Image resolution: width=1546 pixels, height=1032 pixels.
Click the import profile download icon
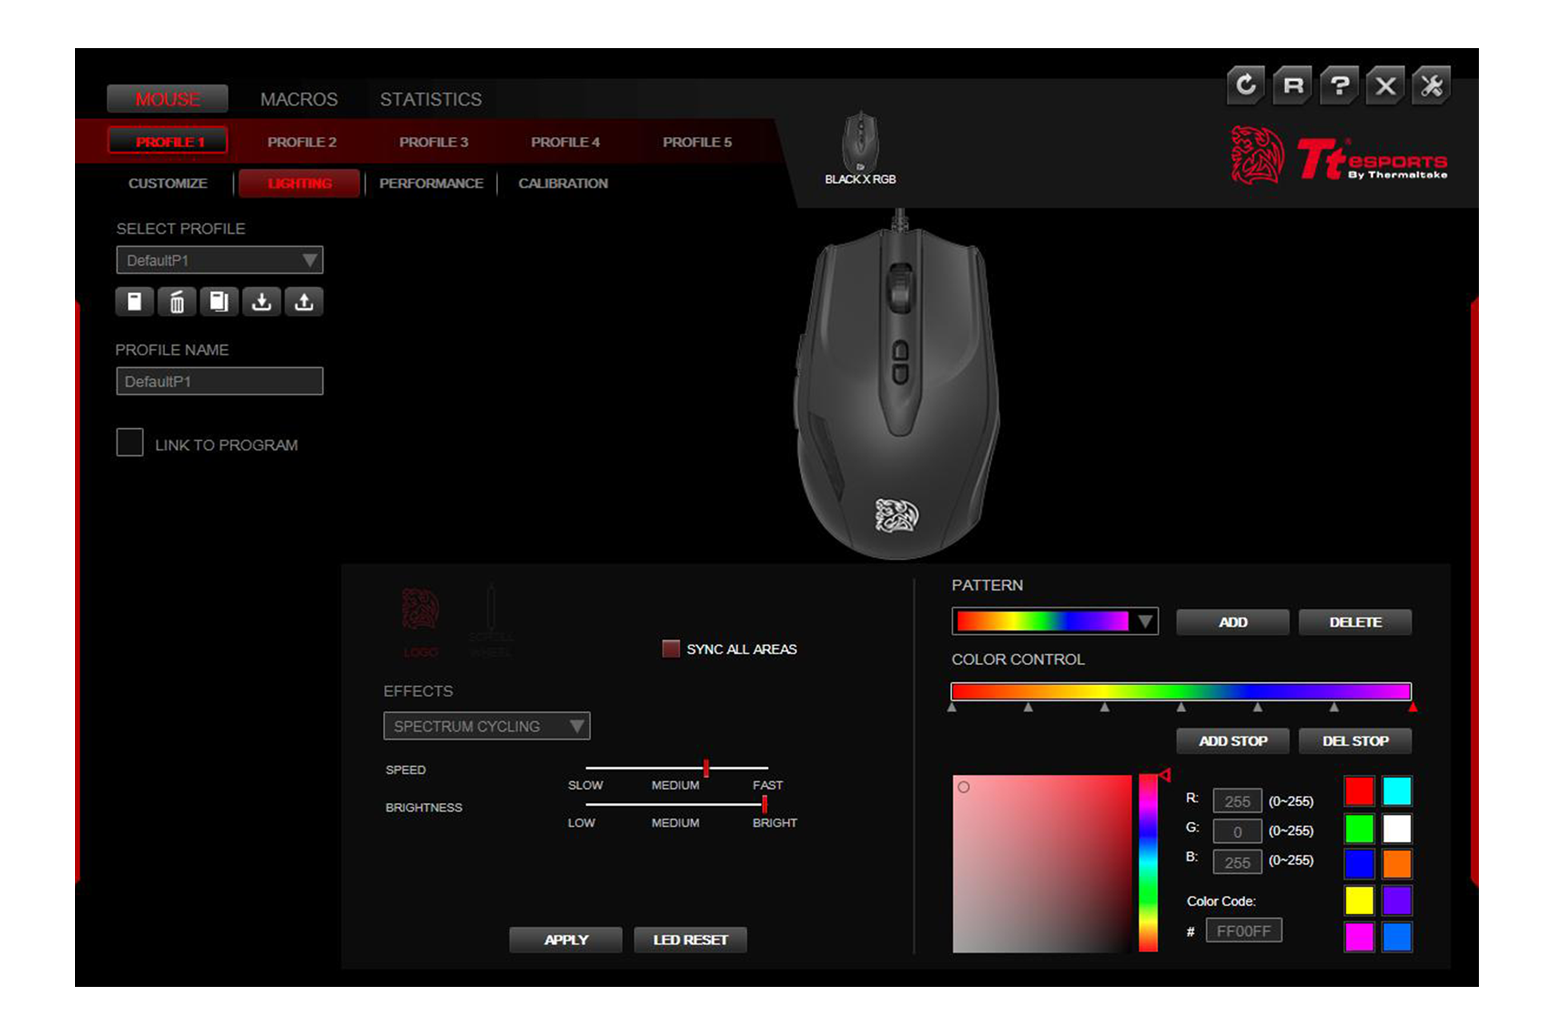(261, 302)
